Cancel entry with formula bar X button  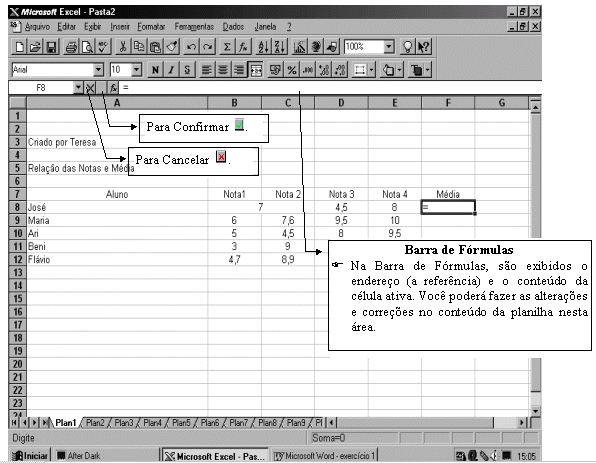(x=90, y=88)
